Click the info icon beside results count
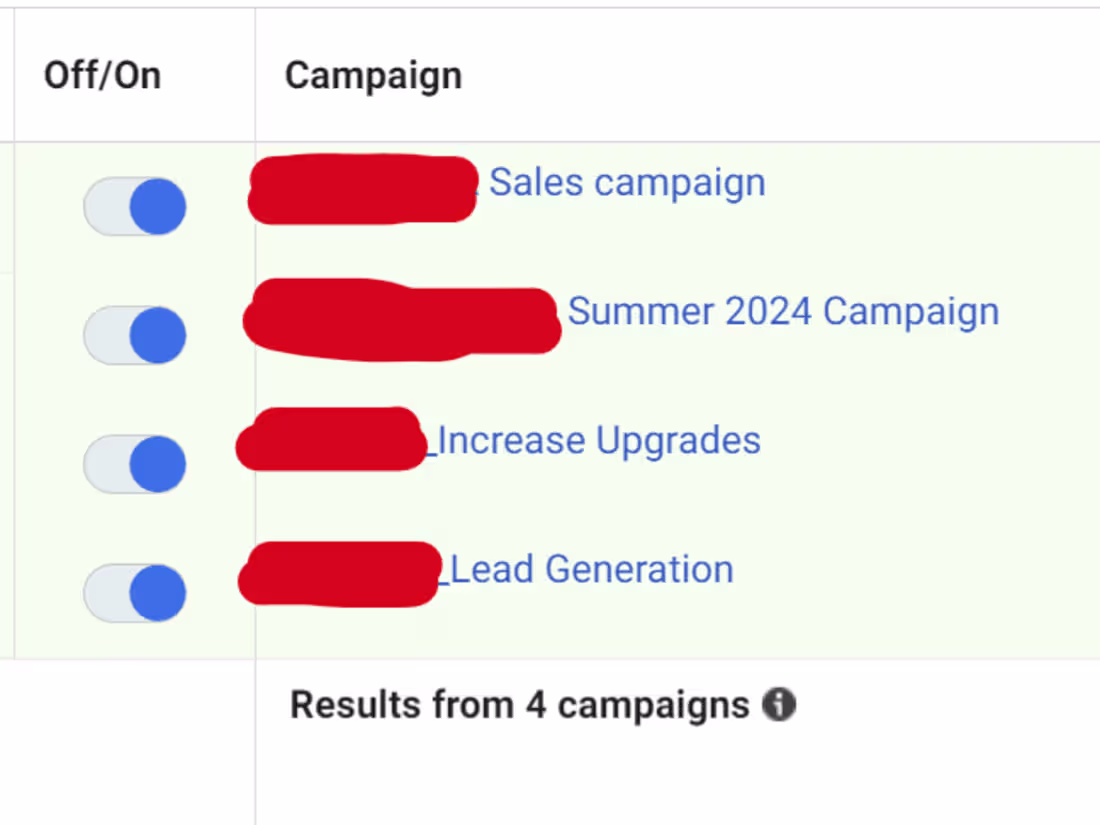1100x825 pixels. tap(779, 704)
